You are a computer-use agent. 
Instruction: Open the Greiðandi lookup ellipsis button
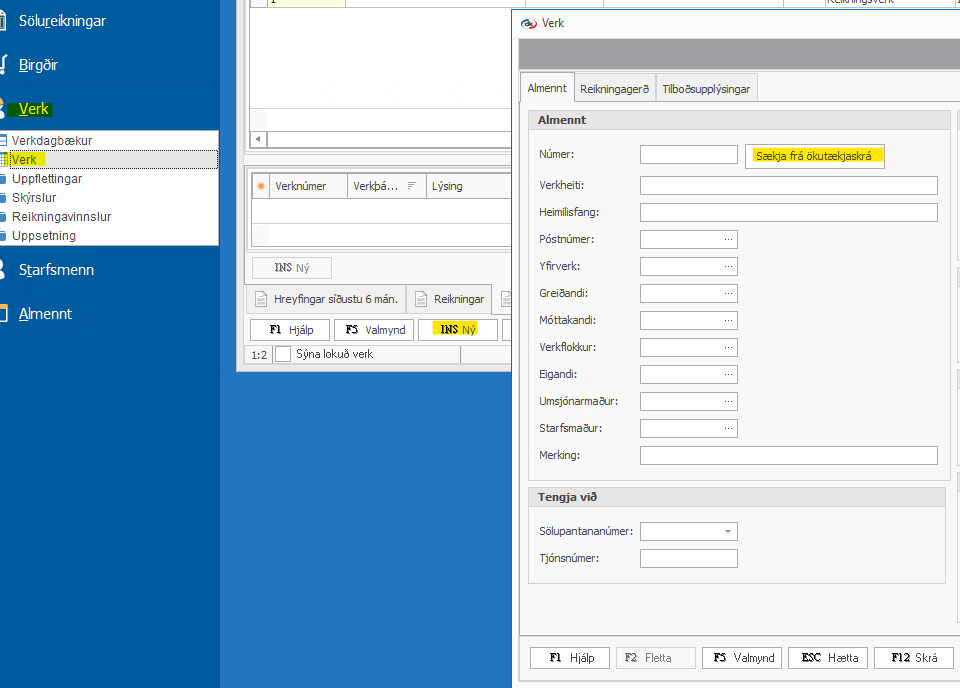(x=729, y=293)
